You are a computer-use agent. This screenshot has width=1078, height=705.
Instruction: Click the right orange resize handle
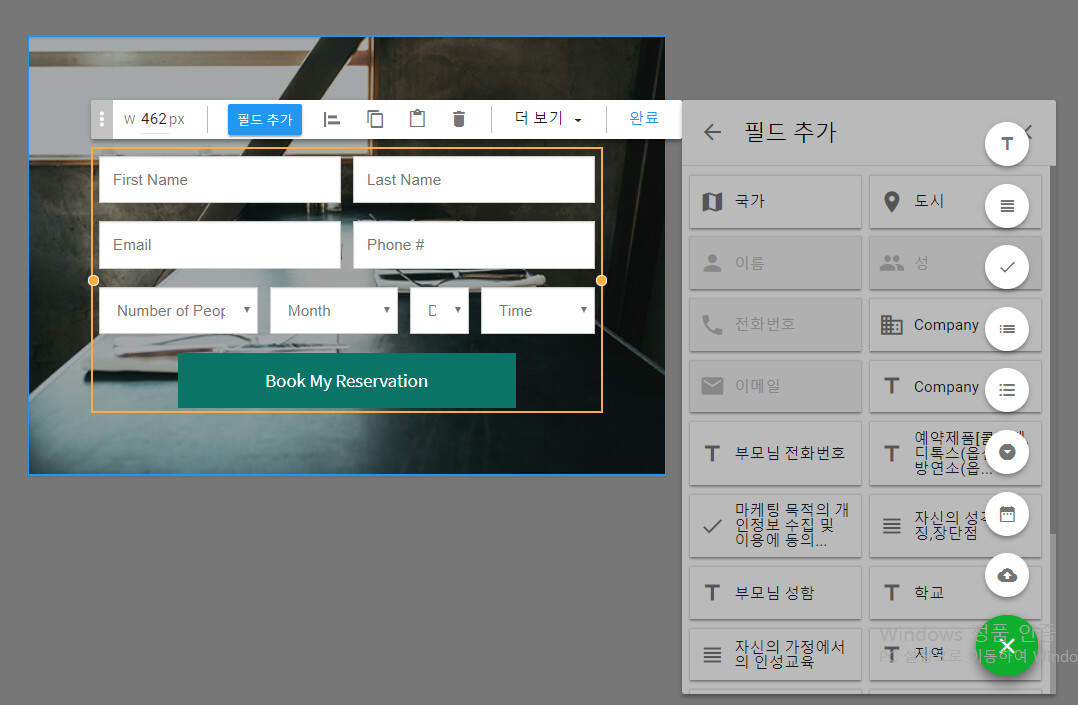click(602, 280)
